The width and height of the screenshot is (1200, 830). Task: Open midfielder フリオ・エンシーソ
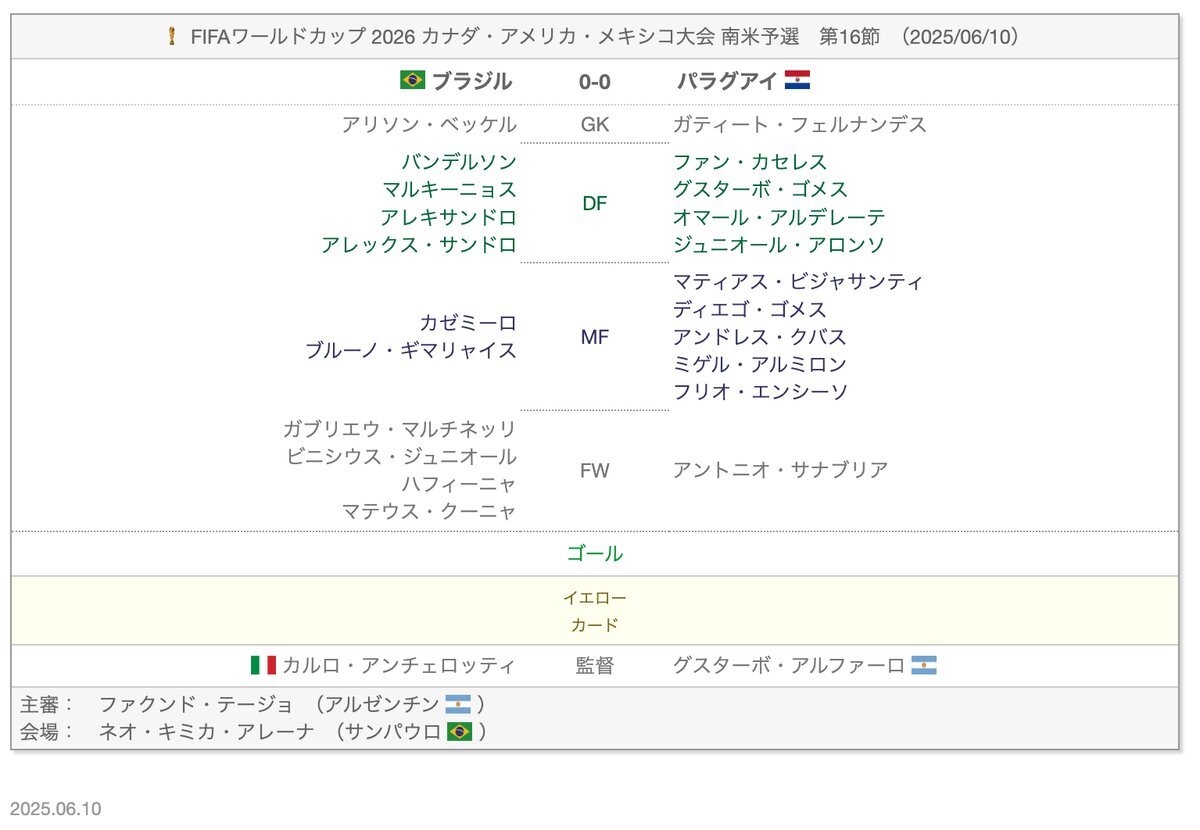pyautogui.click(x=760, y=392)
